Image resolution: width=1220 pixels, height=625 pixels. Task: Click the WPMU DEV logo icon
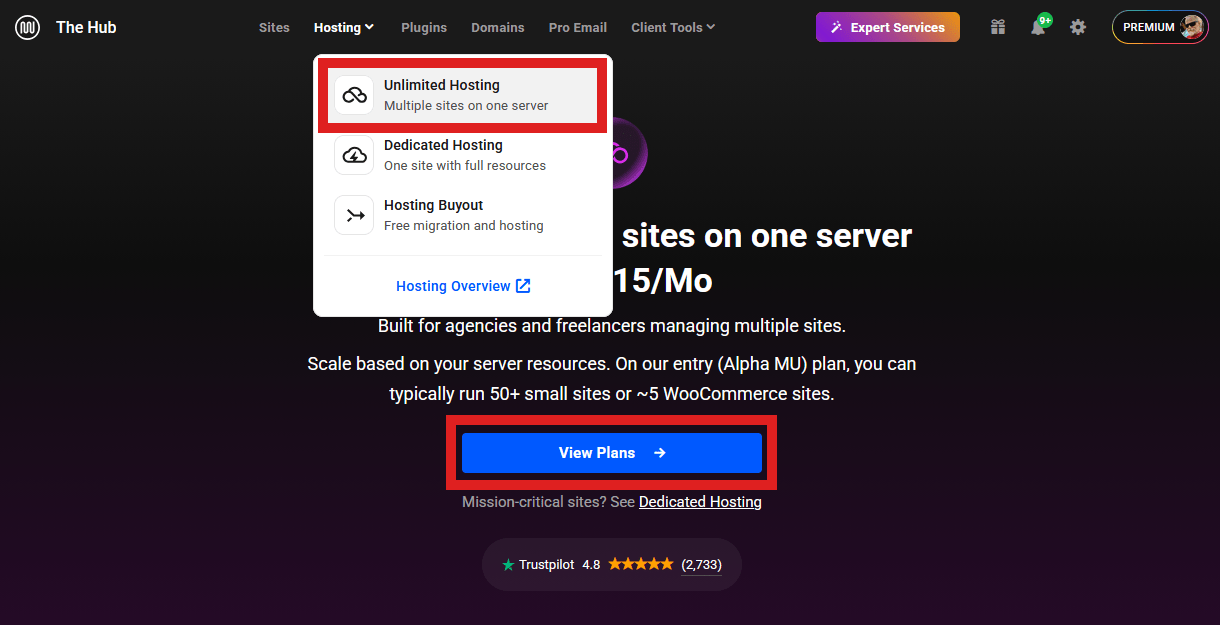[27, 27]
